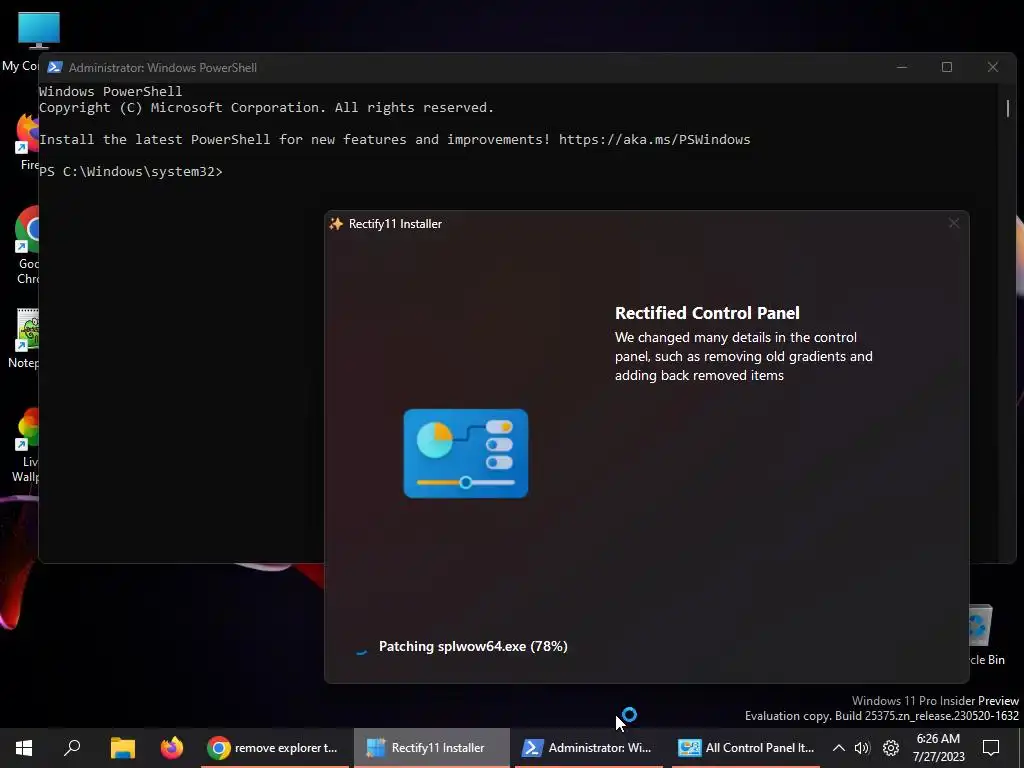Switch to the Chrome 'remove explorer t...' window

tap(273, 747)
